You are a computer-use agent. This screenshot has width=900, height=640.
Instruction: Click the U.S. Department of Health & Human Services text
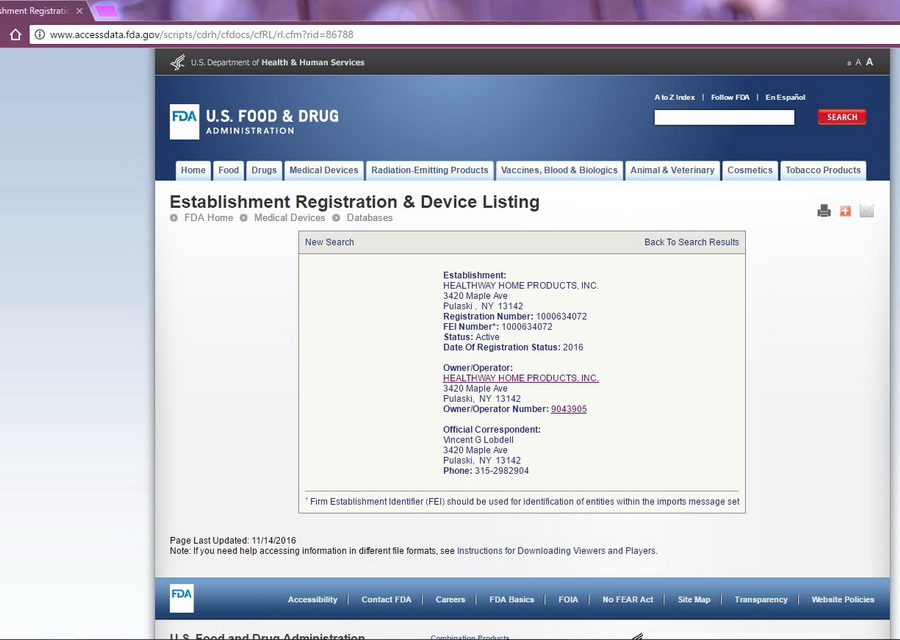coord(277,63)
